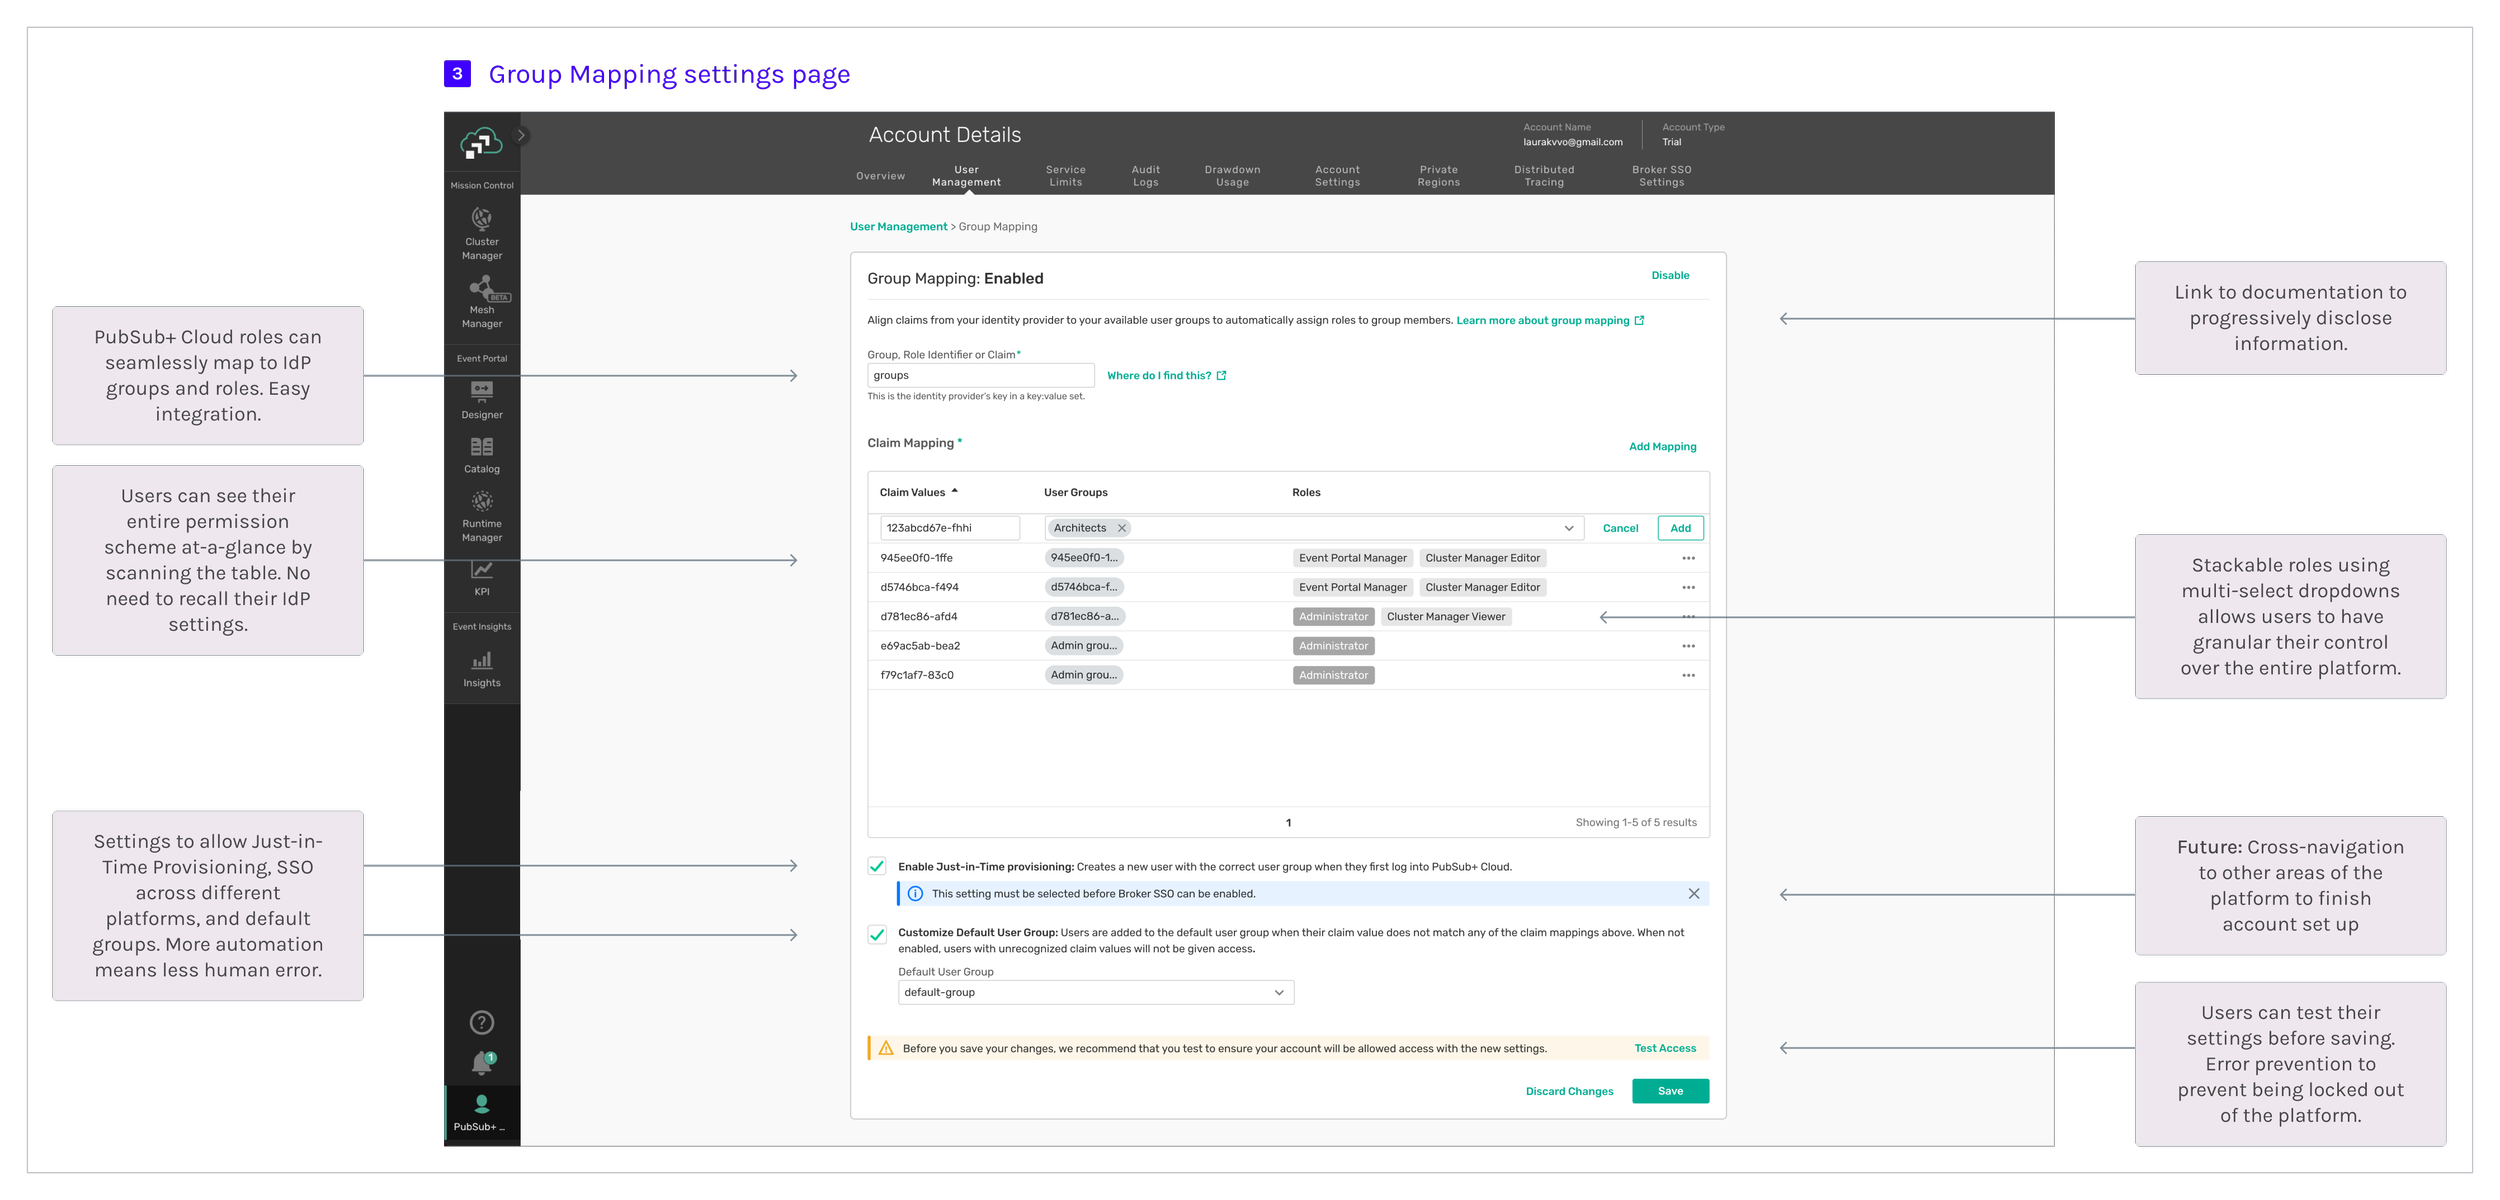
Task: Open the Catalog sidebar icon
Action: [481, 447]
